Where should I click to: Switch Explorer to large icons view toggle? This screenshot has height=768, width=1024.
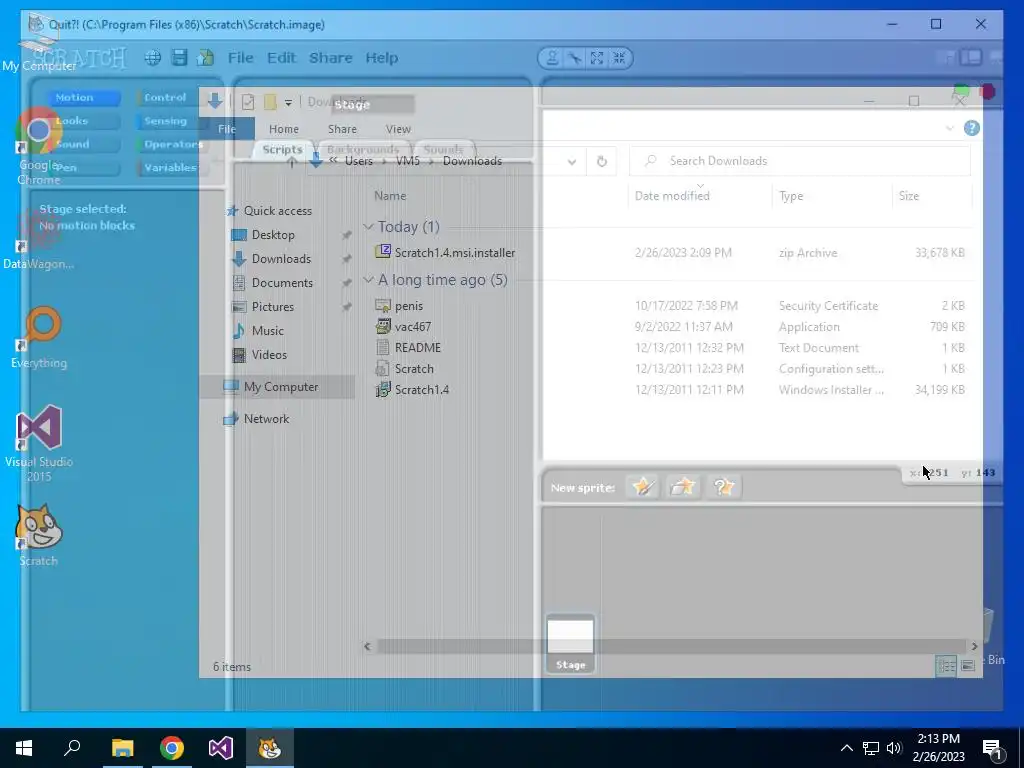click(x=968, y=665)
